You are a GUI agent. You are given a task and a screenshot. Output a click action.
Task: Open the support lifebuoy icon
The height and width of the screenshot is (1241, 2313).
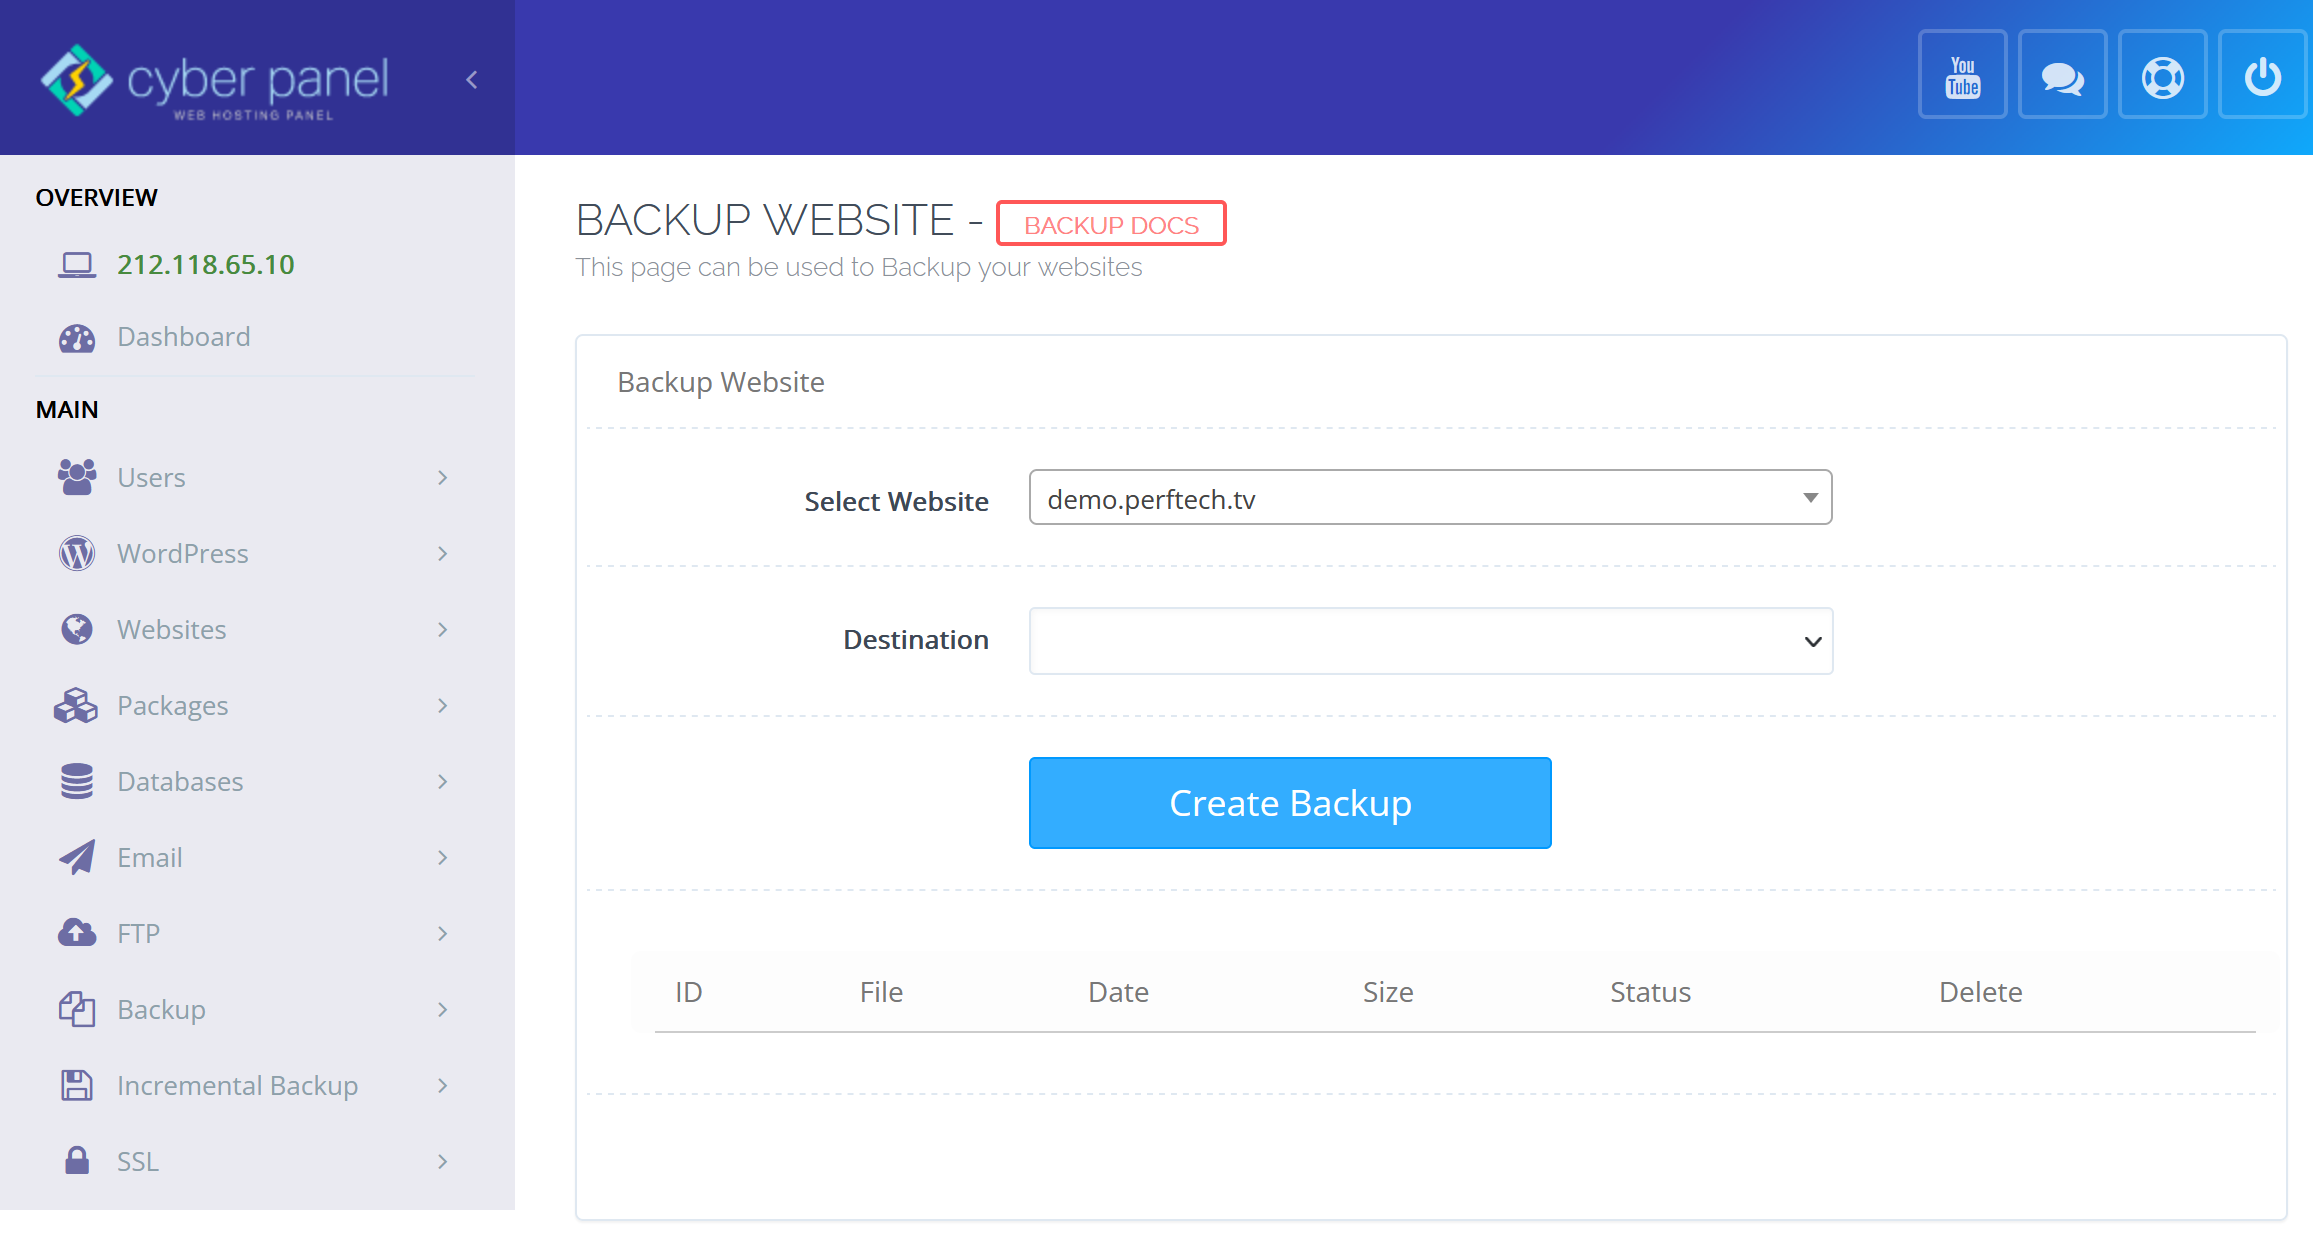pos(2162,75)
